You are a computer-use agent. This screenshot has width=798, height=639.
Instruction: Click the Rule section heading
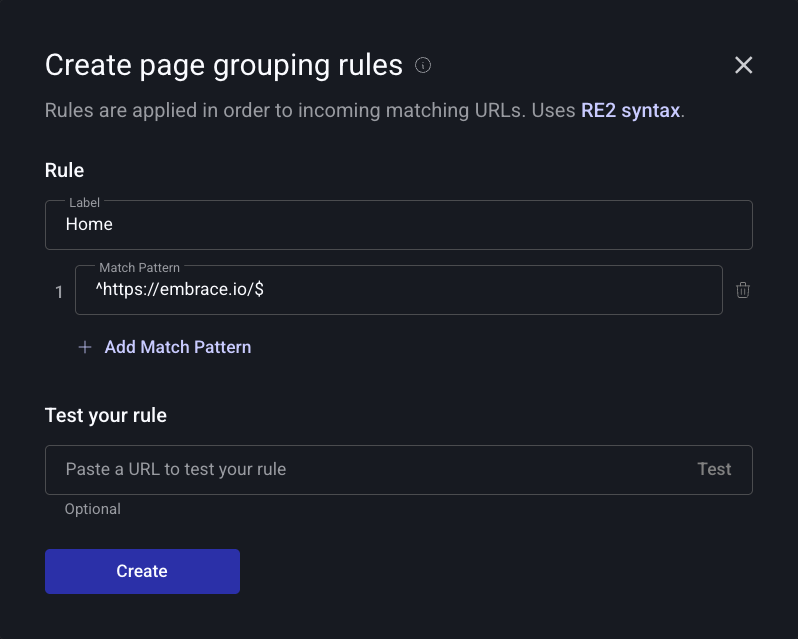click(65, 170)
